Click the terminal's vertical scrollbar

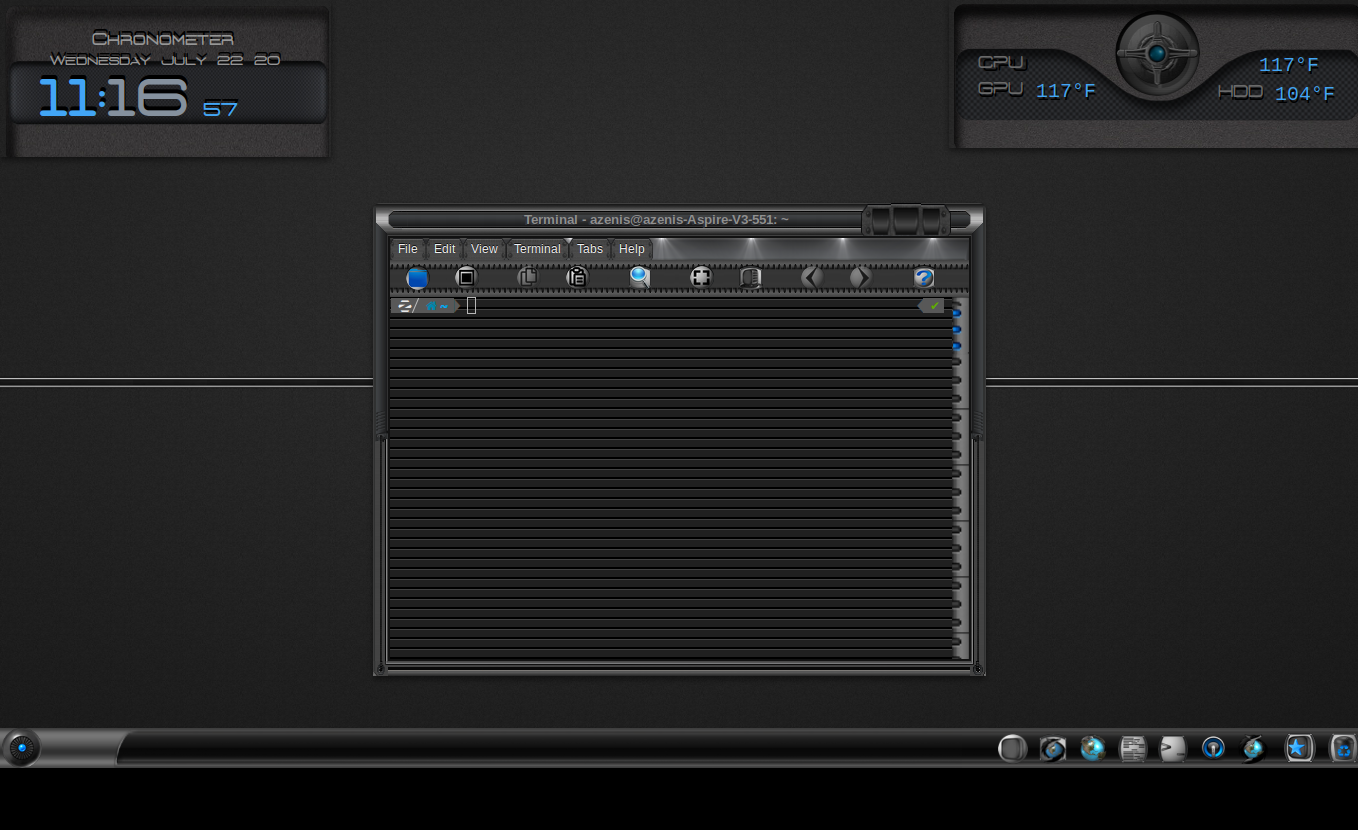click(960, 480)
